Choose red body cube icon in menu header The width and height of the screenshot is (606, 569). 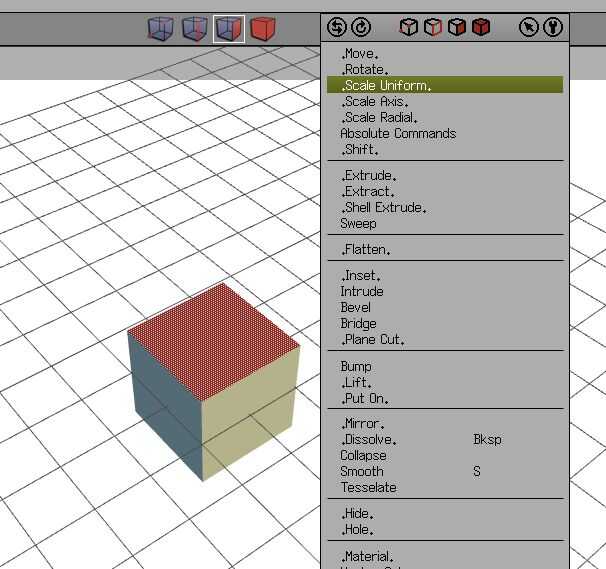[481, 27]
